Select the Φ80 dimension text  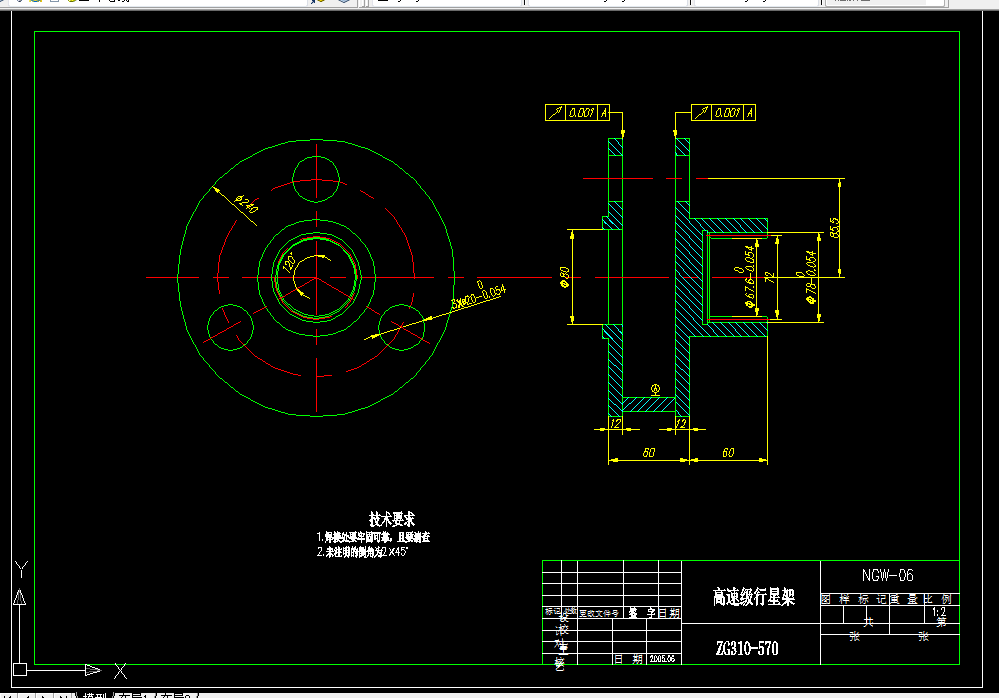tap(564, 277)
